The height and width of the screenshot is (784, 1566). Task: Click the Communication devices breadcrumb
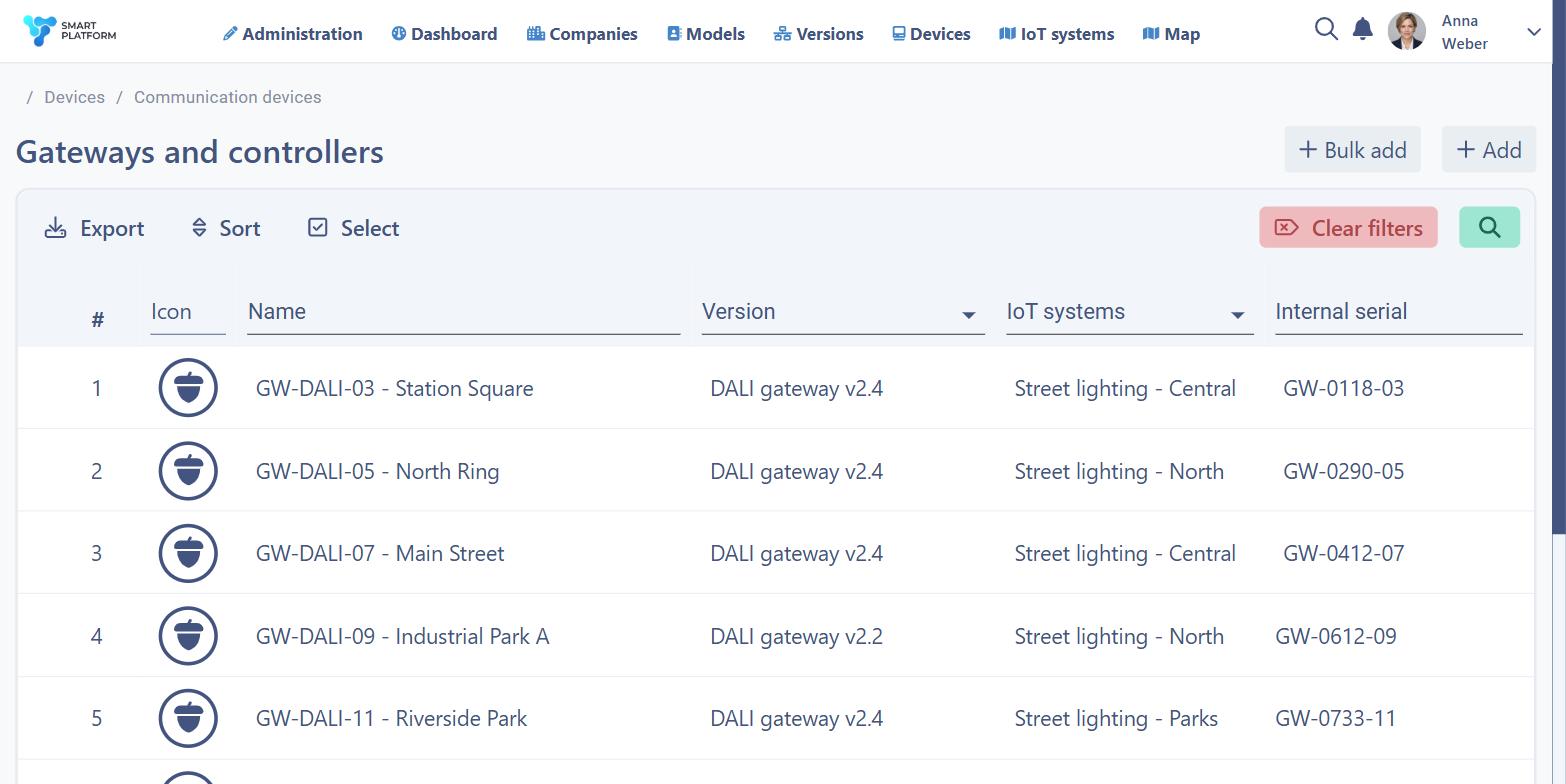tap(228, 97)
